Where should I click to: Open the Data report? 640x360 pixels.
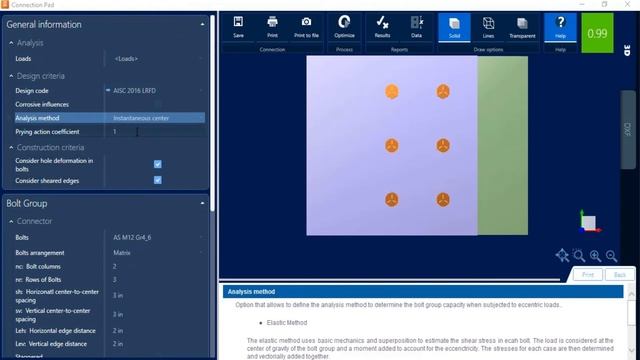[x=416, y=27]
